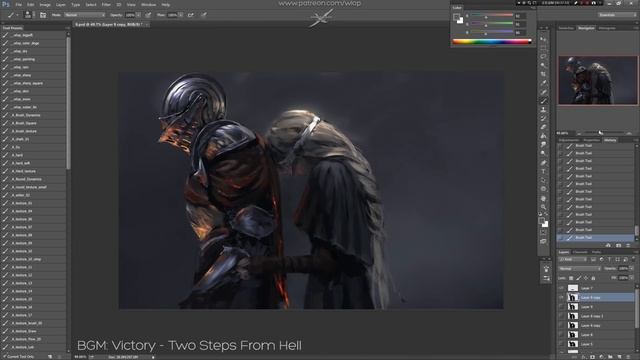Select the Quick Selection tool
The image size is (640, 360).
543,65
